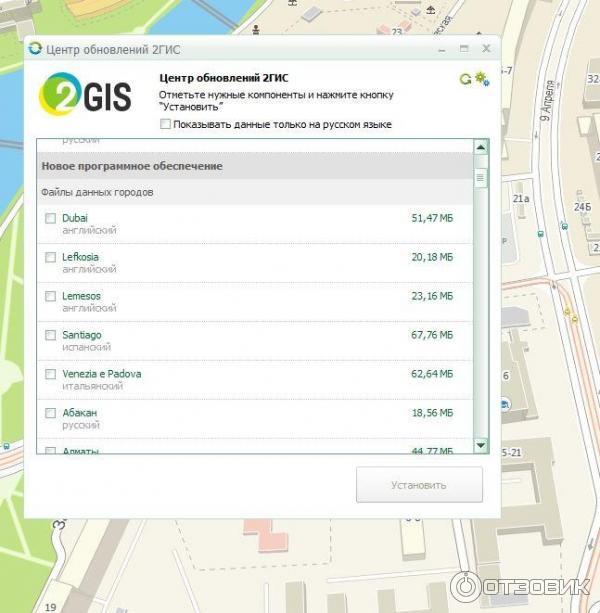Enable showing data only in Russian

[166, 124]
